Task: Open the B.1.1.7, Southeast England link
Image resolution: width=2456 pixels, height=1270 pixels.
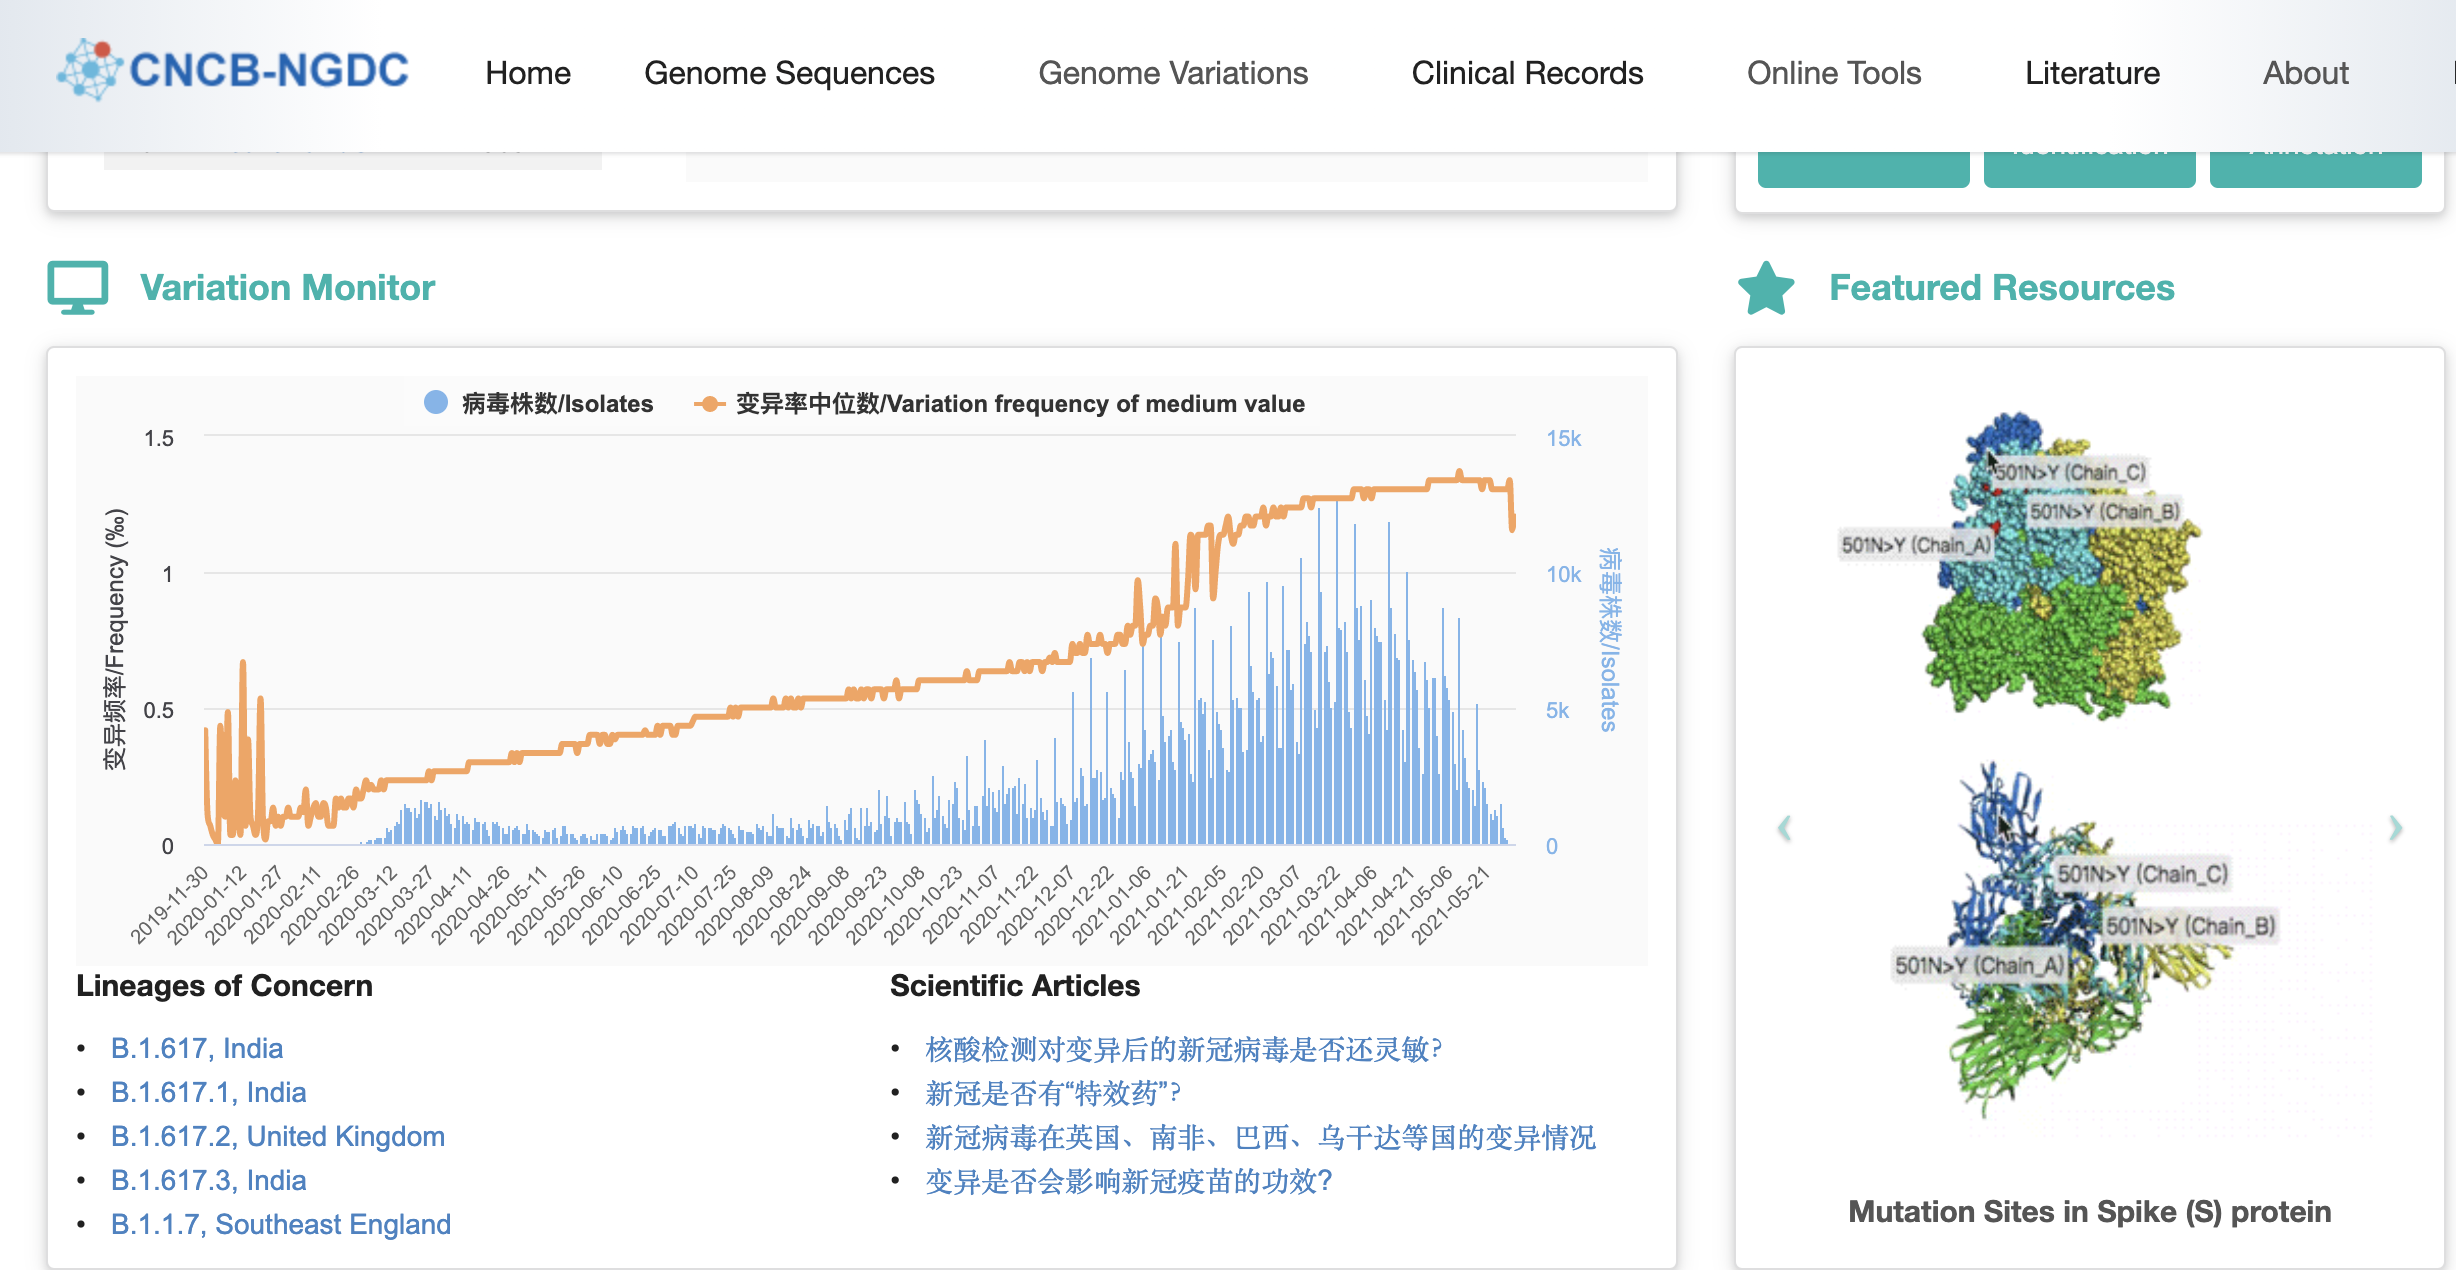Action: (281, 1224)
